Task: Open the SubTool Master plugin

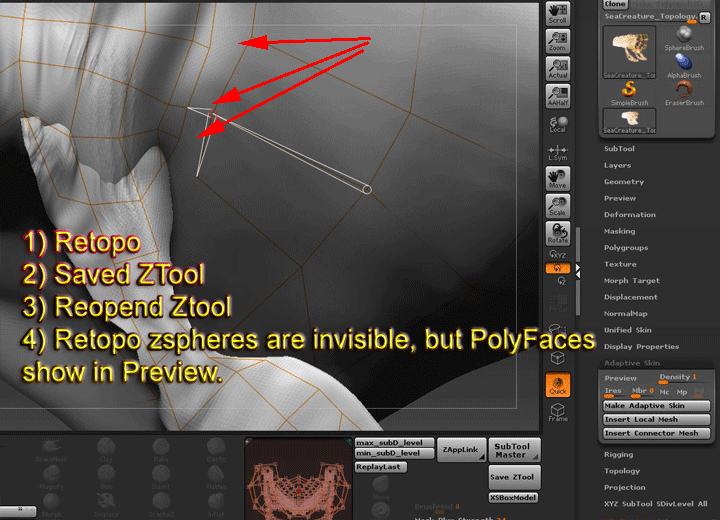Action: point(514,450)
